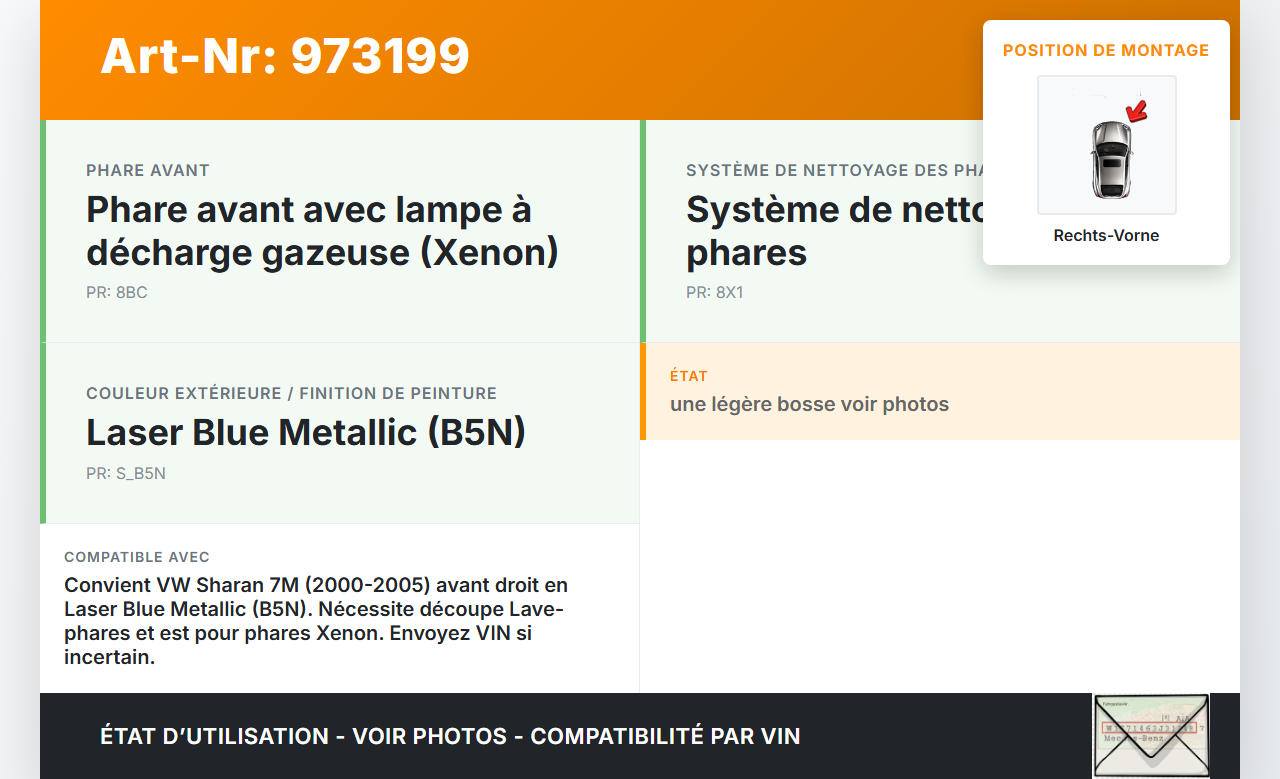Click the VIN envelope icon
Viewport: 1280px width, 779px height.
point(1150,736)
